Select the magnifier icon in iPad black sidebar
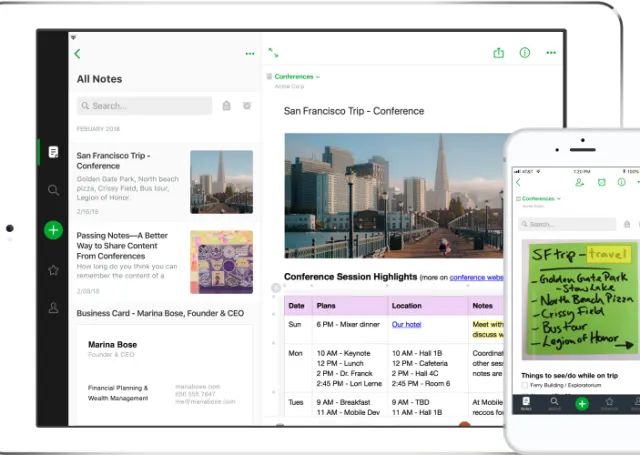Viewport: 640px width, 455px height. (53, 190)
